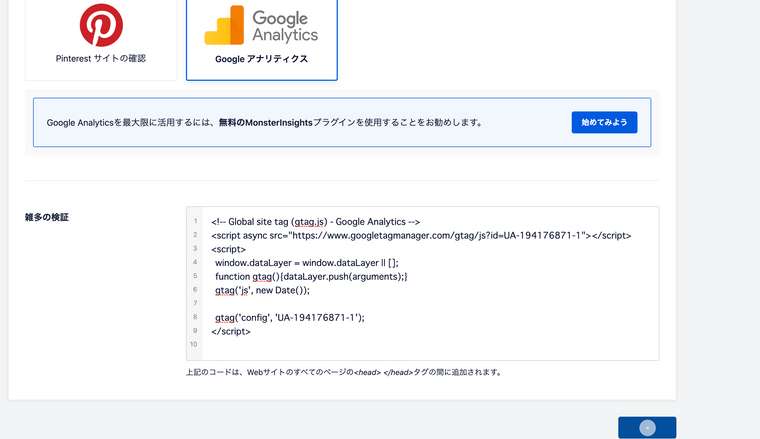This screenshot has width=760, height=439.
Task: Click the helper text beginning 上記のコードは
Action: (345, 372)
